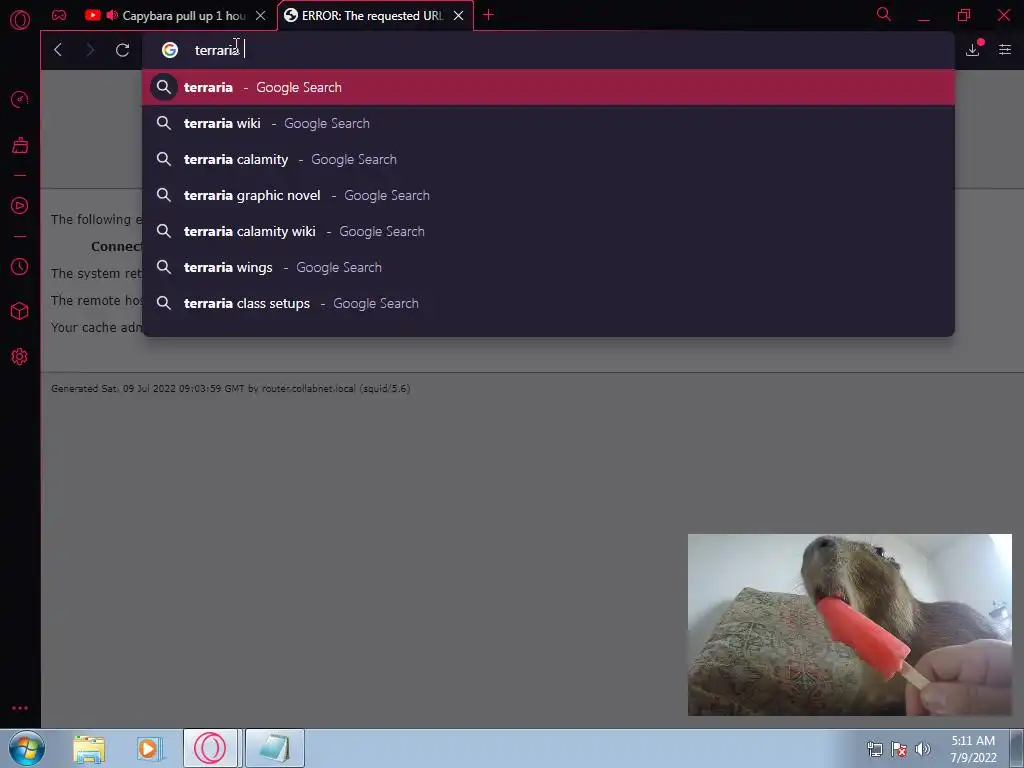Open the clock showing 5:11 AM
This screenshot has width=1024, height=768.
973,749
